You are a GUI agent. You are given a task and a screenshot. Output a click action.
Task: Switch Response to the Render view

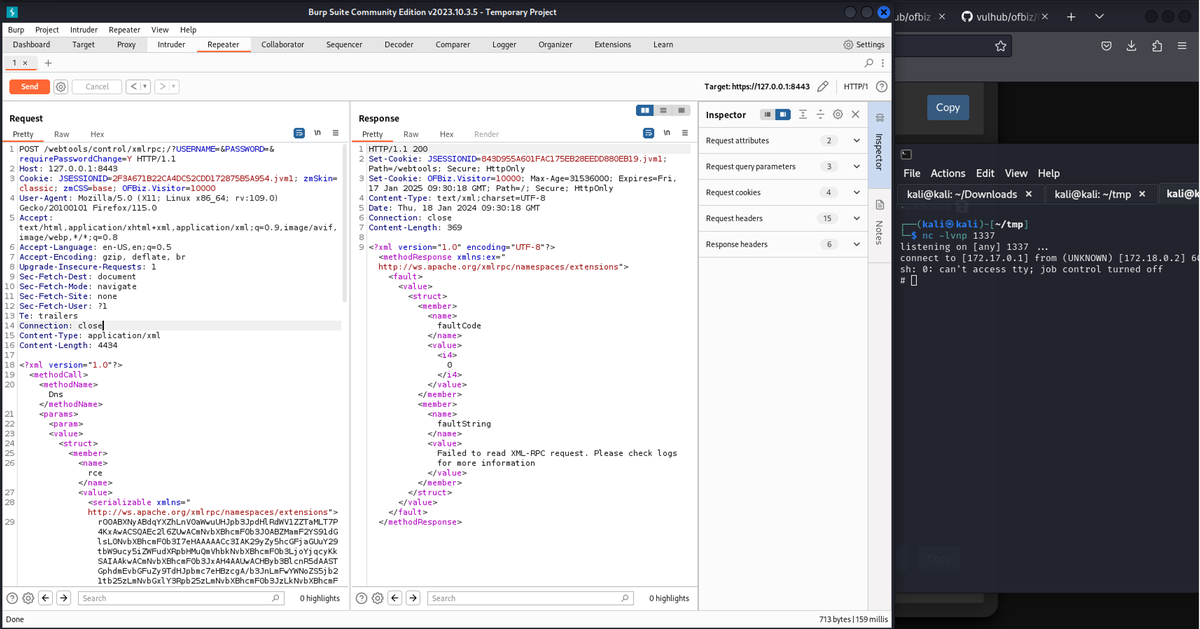coord(487,134)
